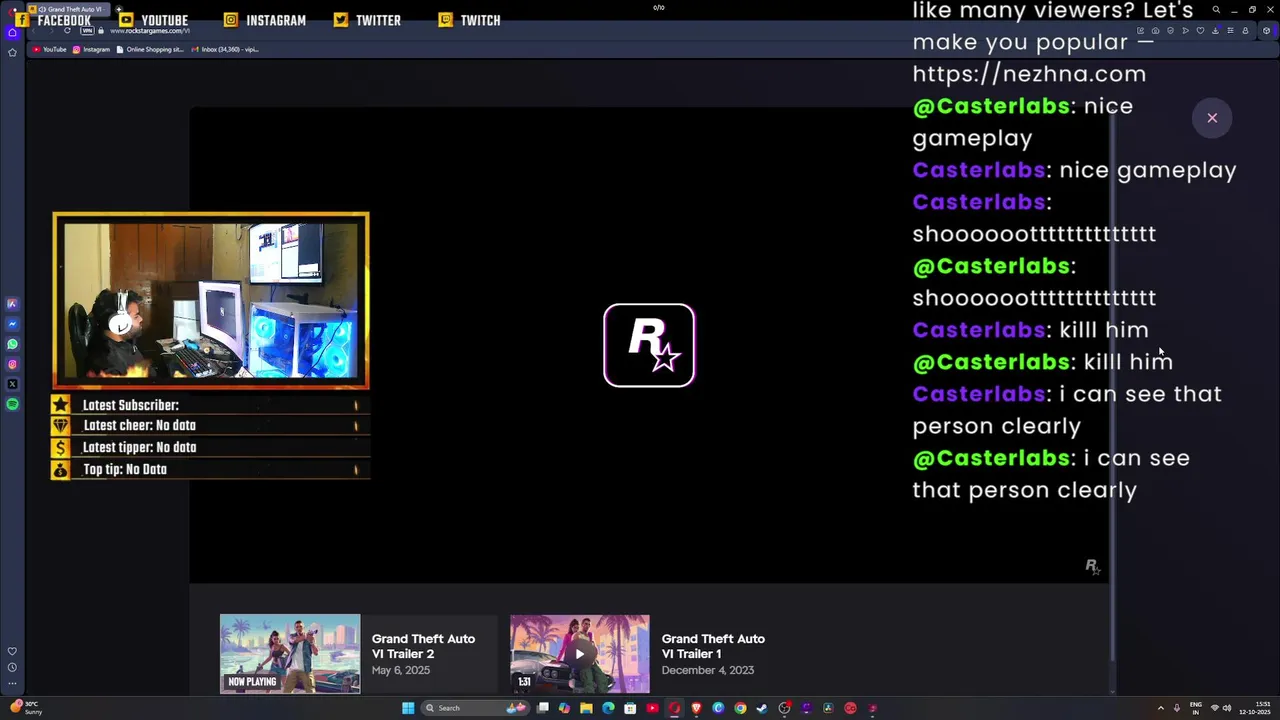Click the Rockstar Games logo in the player

(x=649, y=345)
